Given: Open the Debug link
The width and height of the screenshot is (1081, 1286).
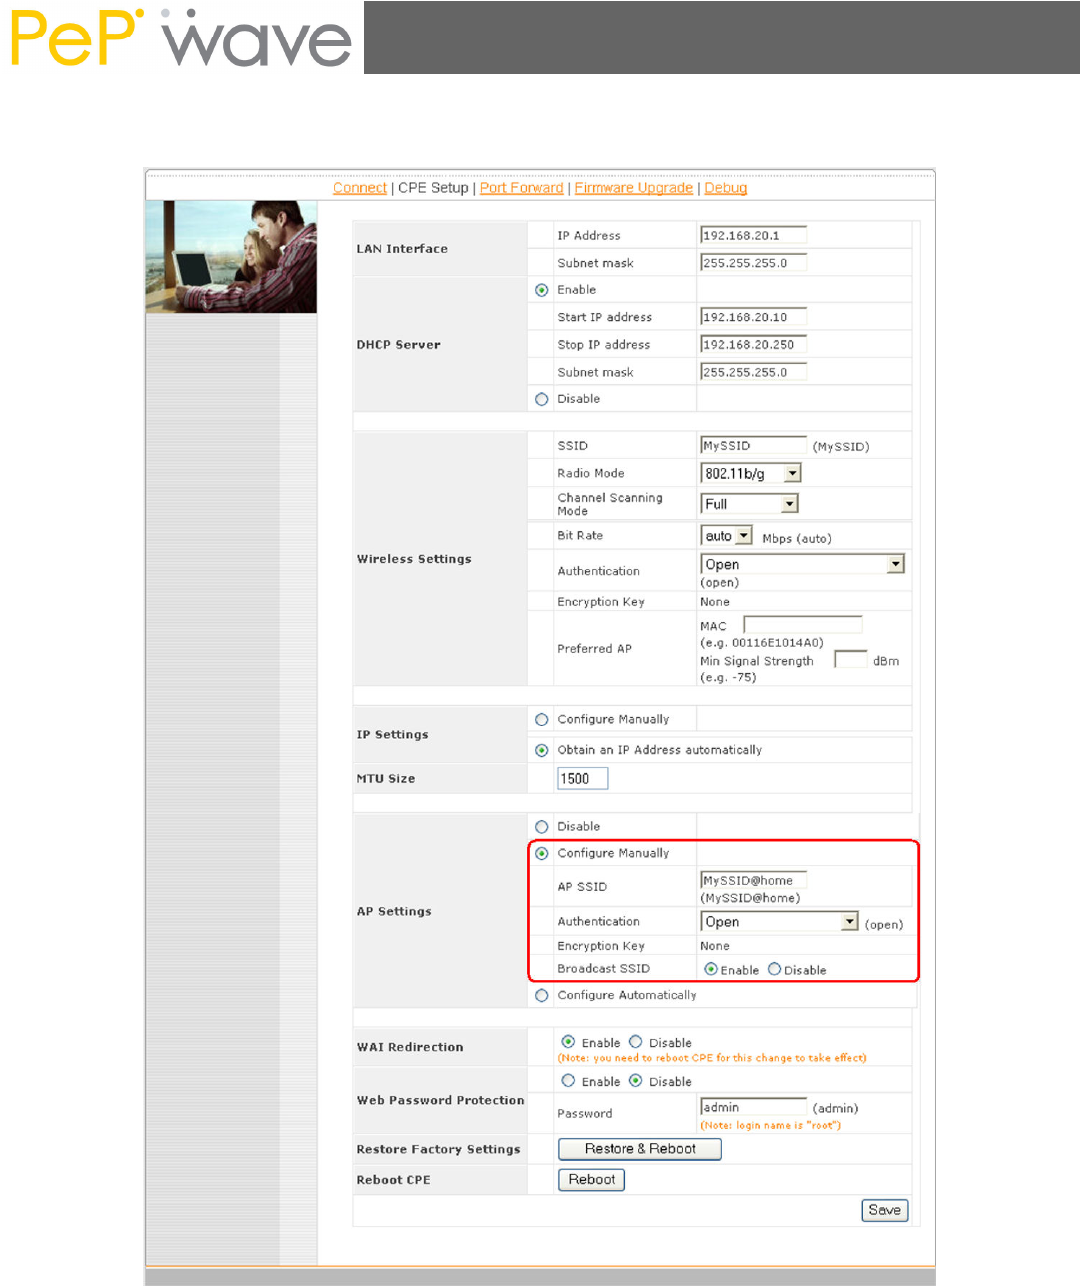Looking at the screenshot, I should click(x=726, y=188).
